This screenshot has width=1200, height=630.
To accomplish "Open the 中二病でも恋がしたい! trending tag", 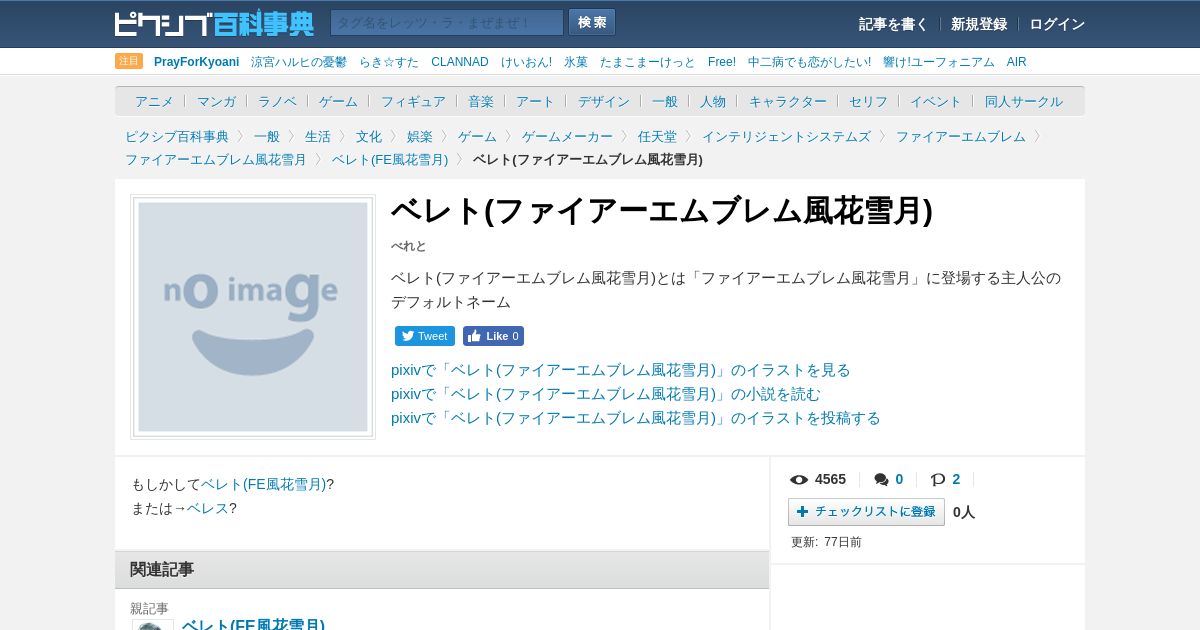I will coord(809,62).
